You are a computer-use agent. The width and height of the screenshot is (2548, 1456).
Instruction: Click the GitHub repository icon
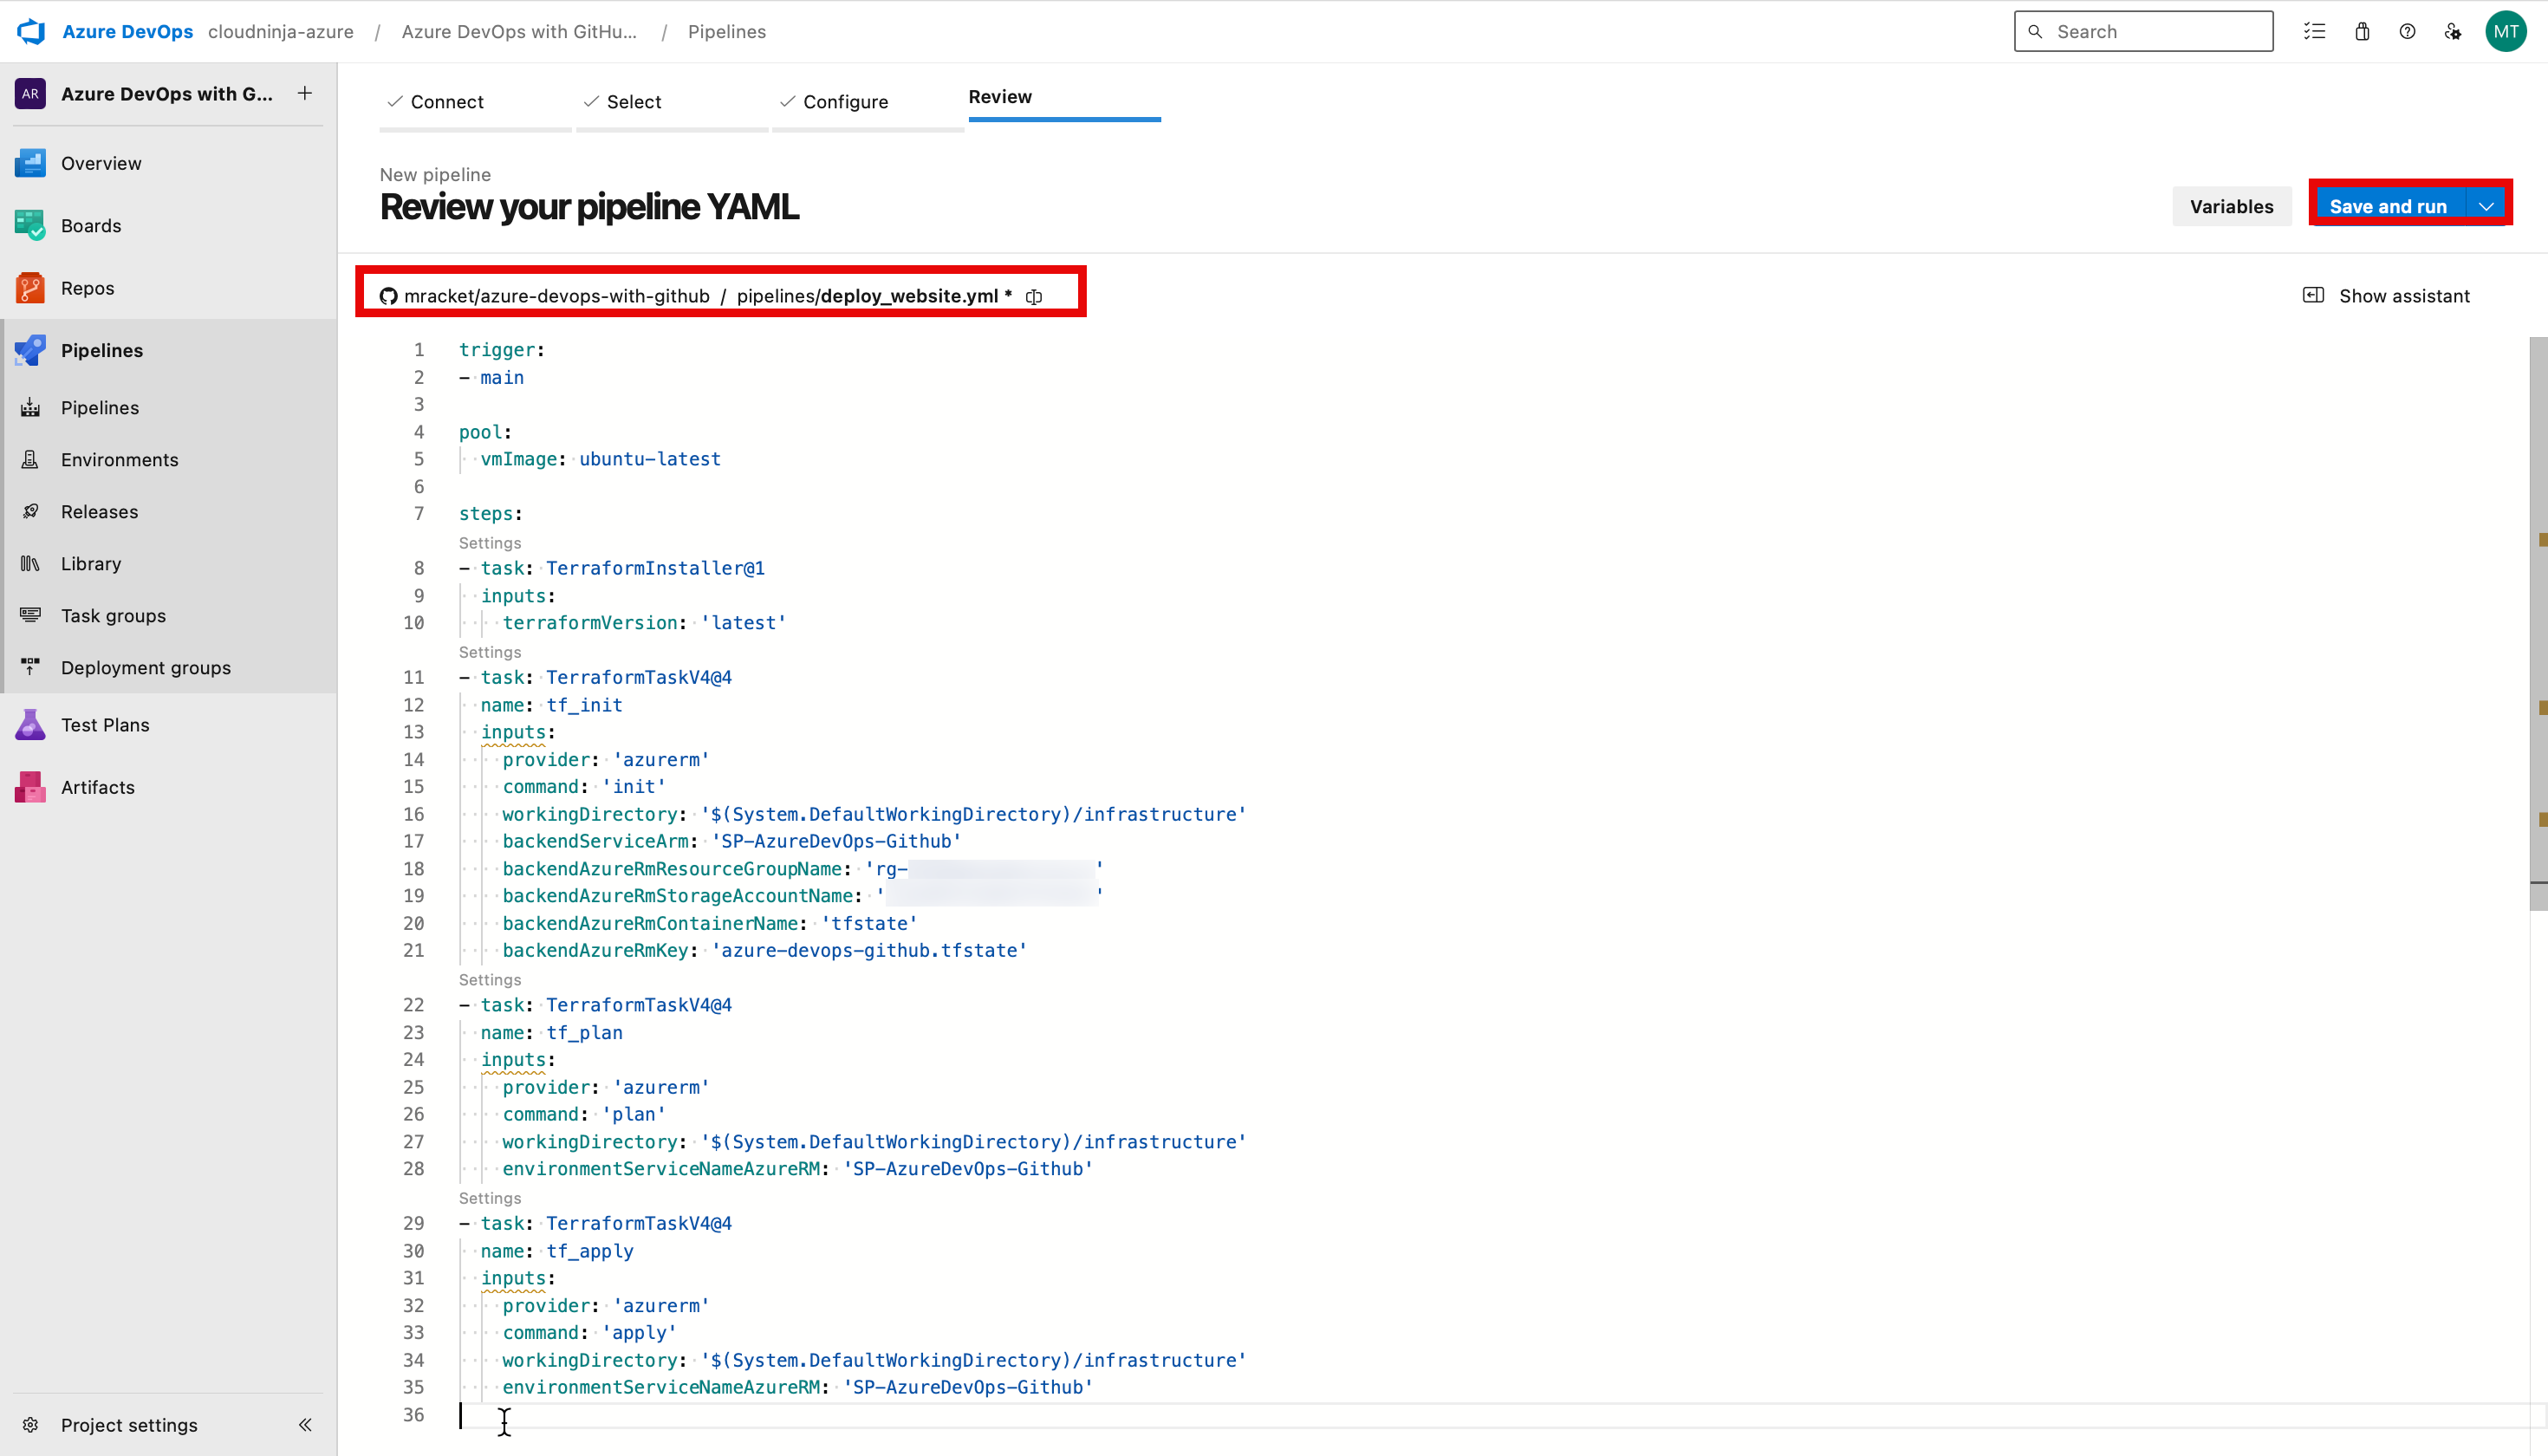388,296
